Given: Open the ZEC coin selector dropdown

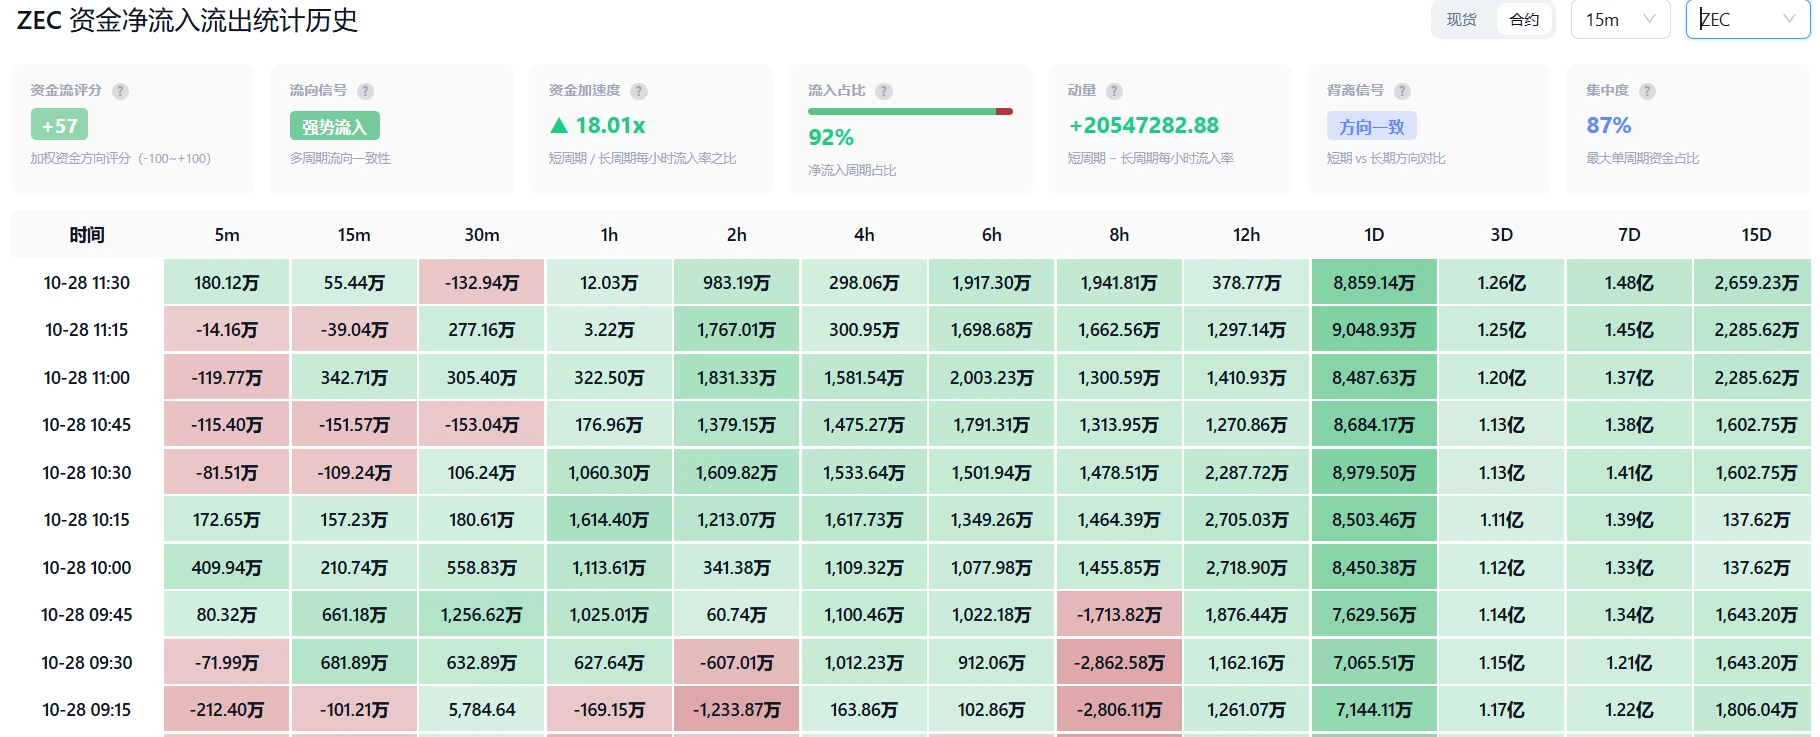Looking at the screenshot, I should click(x=1748, y=19).
